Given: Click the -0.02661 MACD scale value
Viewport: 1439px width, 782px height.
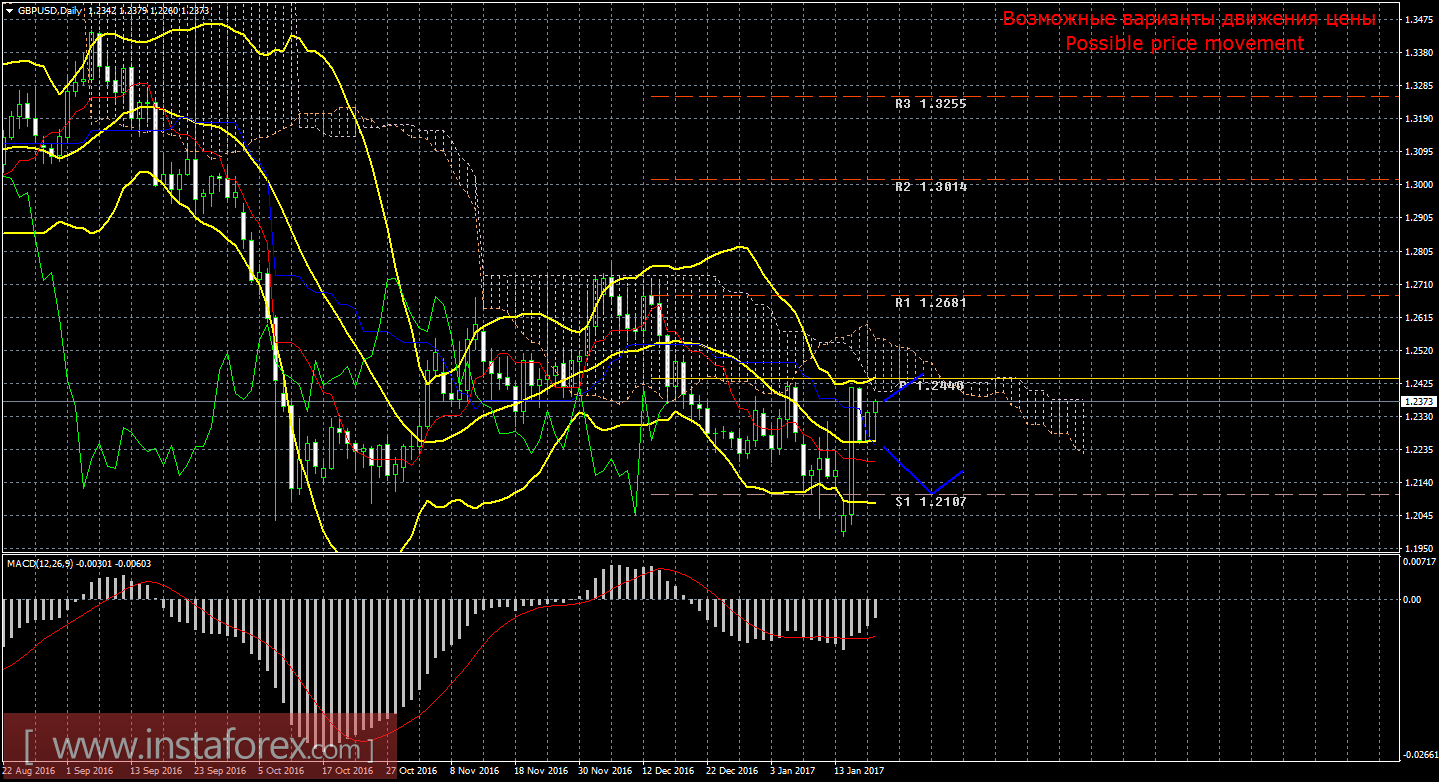Looking at the screenshot, I should click(1418, 756).
